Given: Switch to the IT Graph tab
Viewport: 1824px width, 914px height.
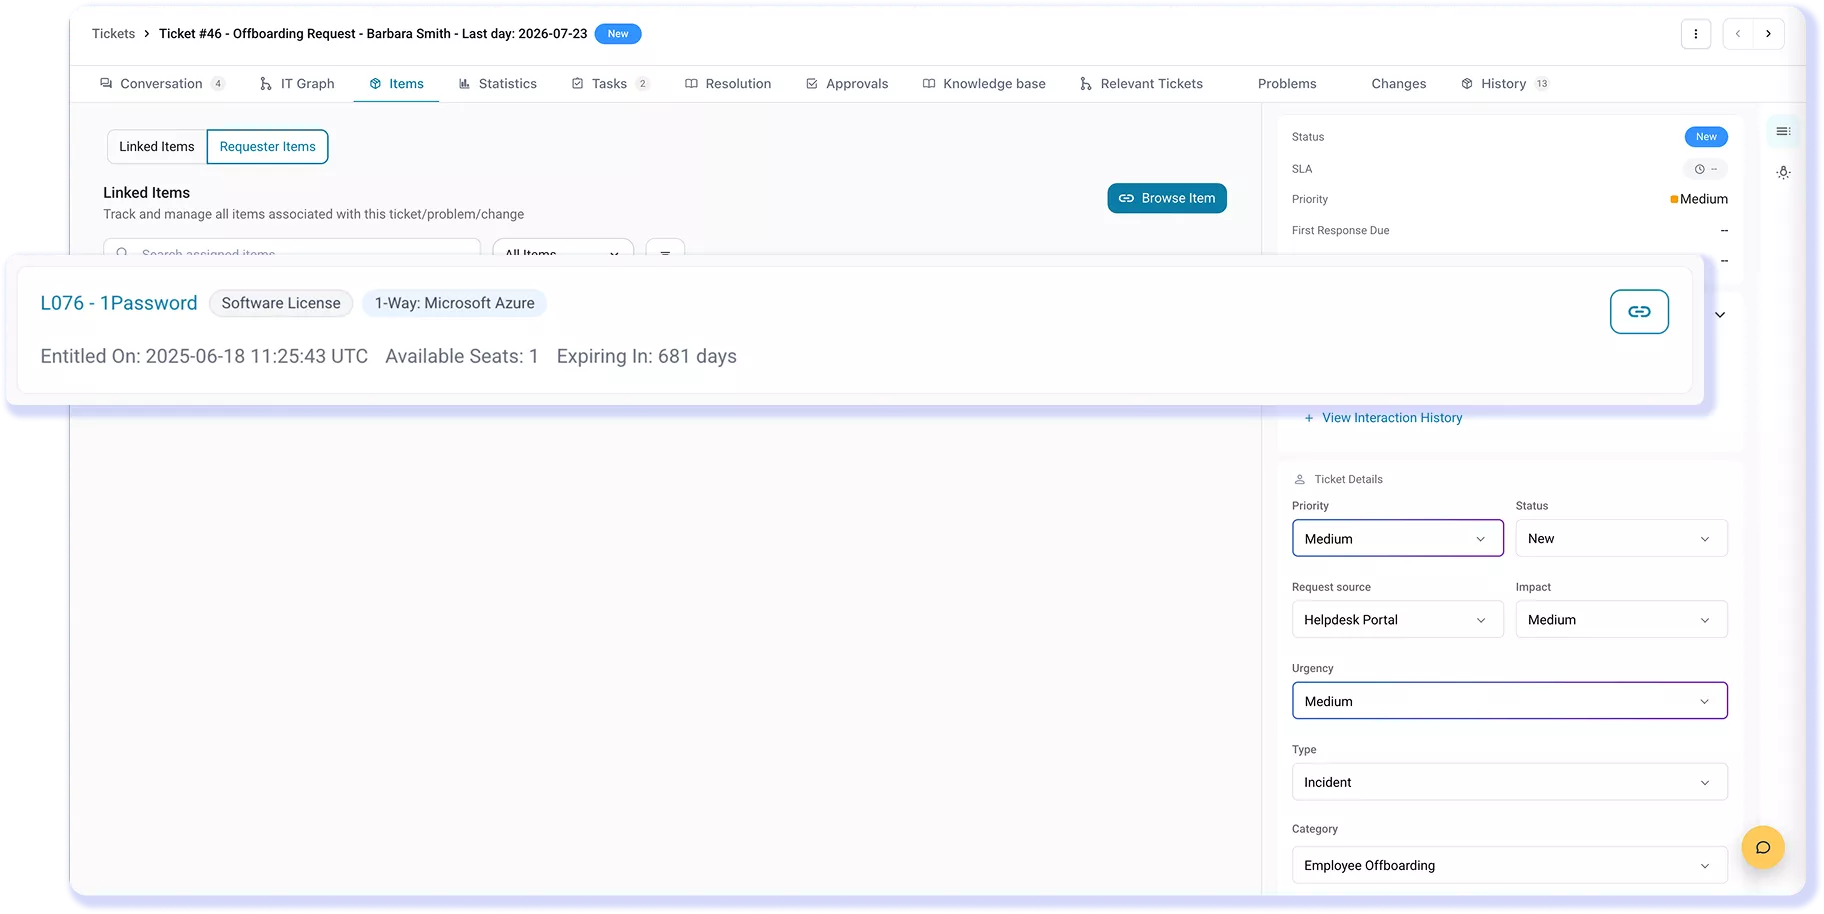Looking at the screenshot, I should pyautogui.click(x=297, y=84).
